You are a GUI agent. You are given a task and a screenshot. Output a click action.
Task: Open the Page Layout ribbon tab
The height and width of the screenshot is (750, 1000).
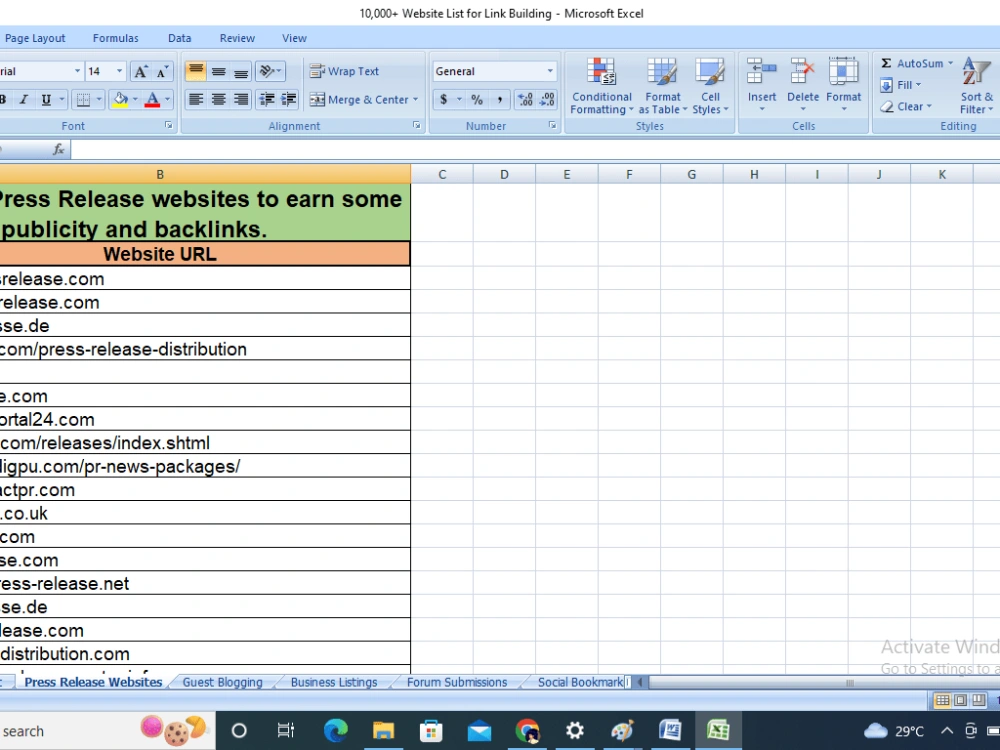pos(35,38)
